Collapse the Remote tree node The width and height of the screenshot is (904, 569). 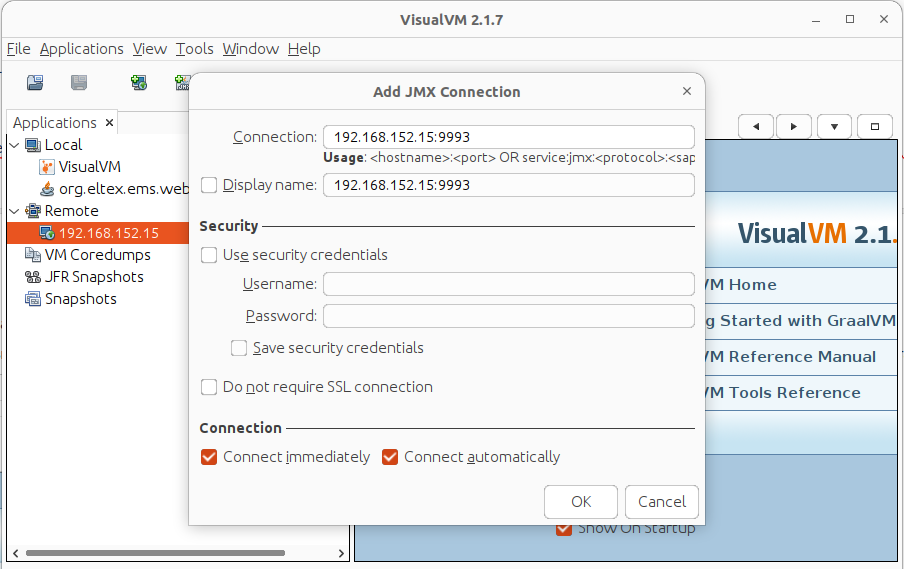14,211
